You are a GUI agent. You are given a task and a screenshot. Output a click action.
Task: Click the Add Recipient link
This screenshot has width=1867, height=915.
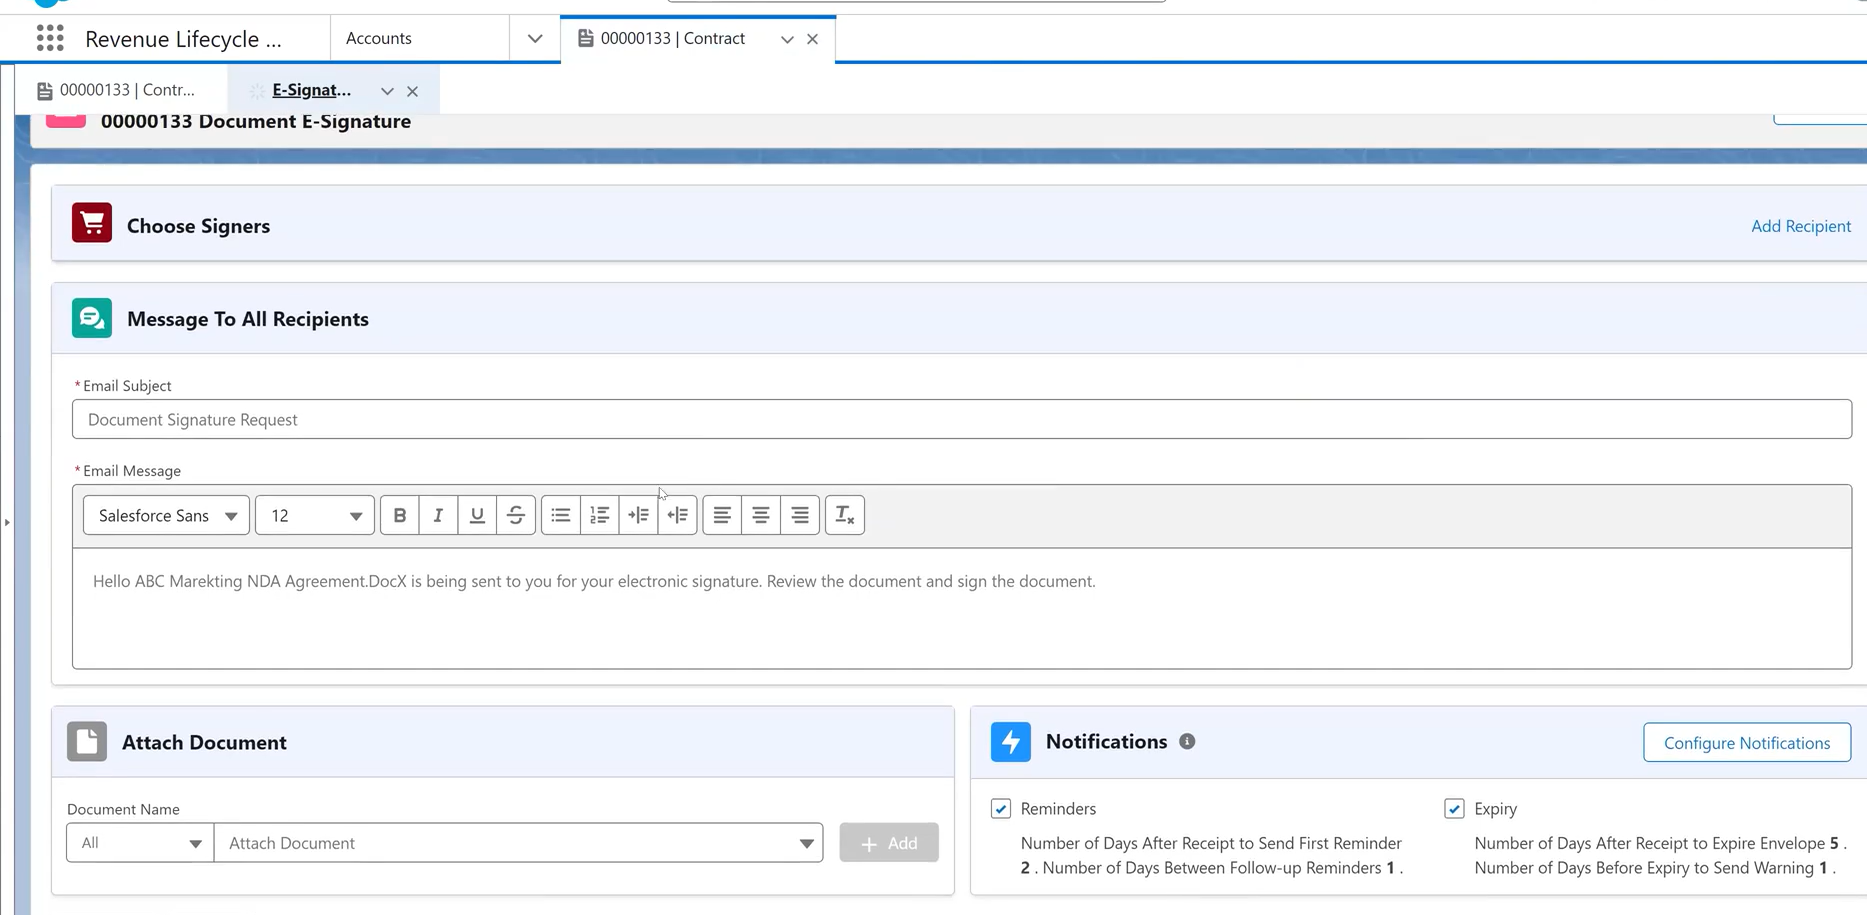pos(1800,226)
